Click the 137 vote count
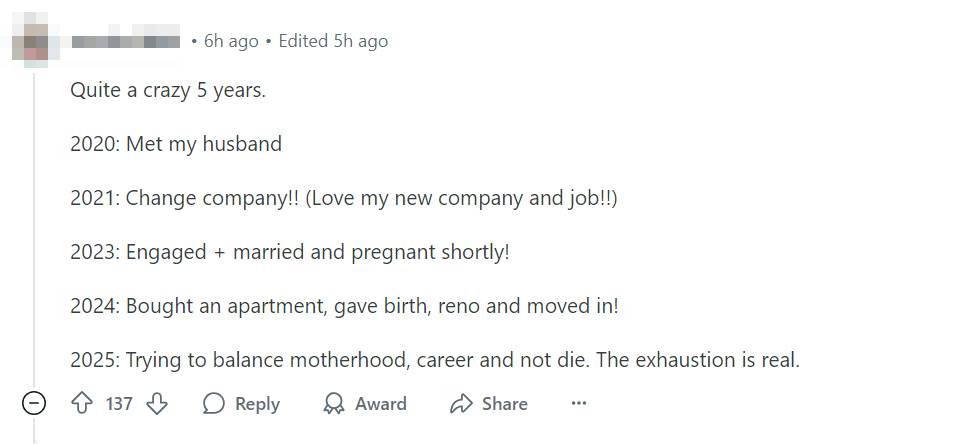The height and width of the screenshot is (444, 960). [x=119, y=404]
